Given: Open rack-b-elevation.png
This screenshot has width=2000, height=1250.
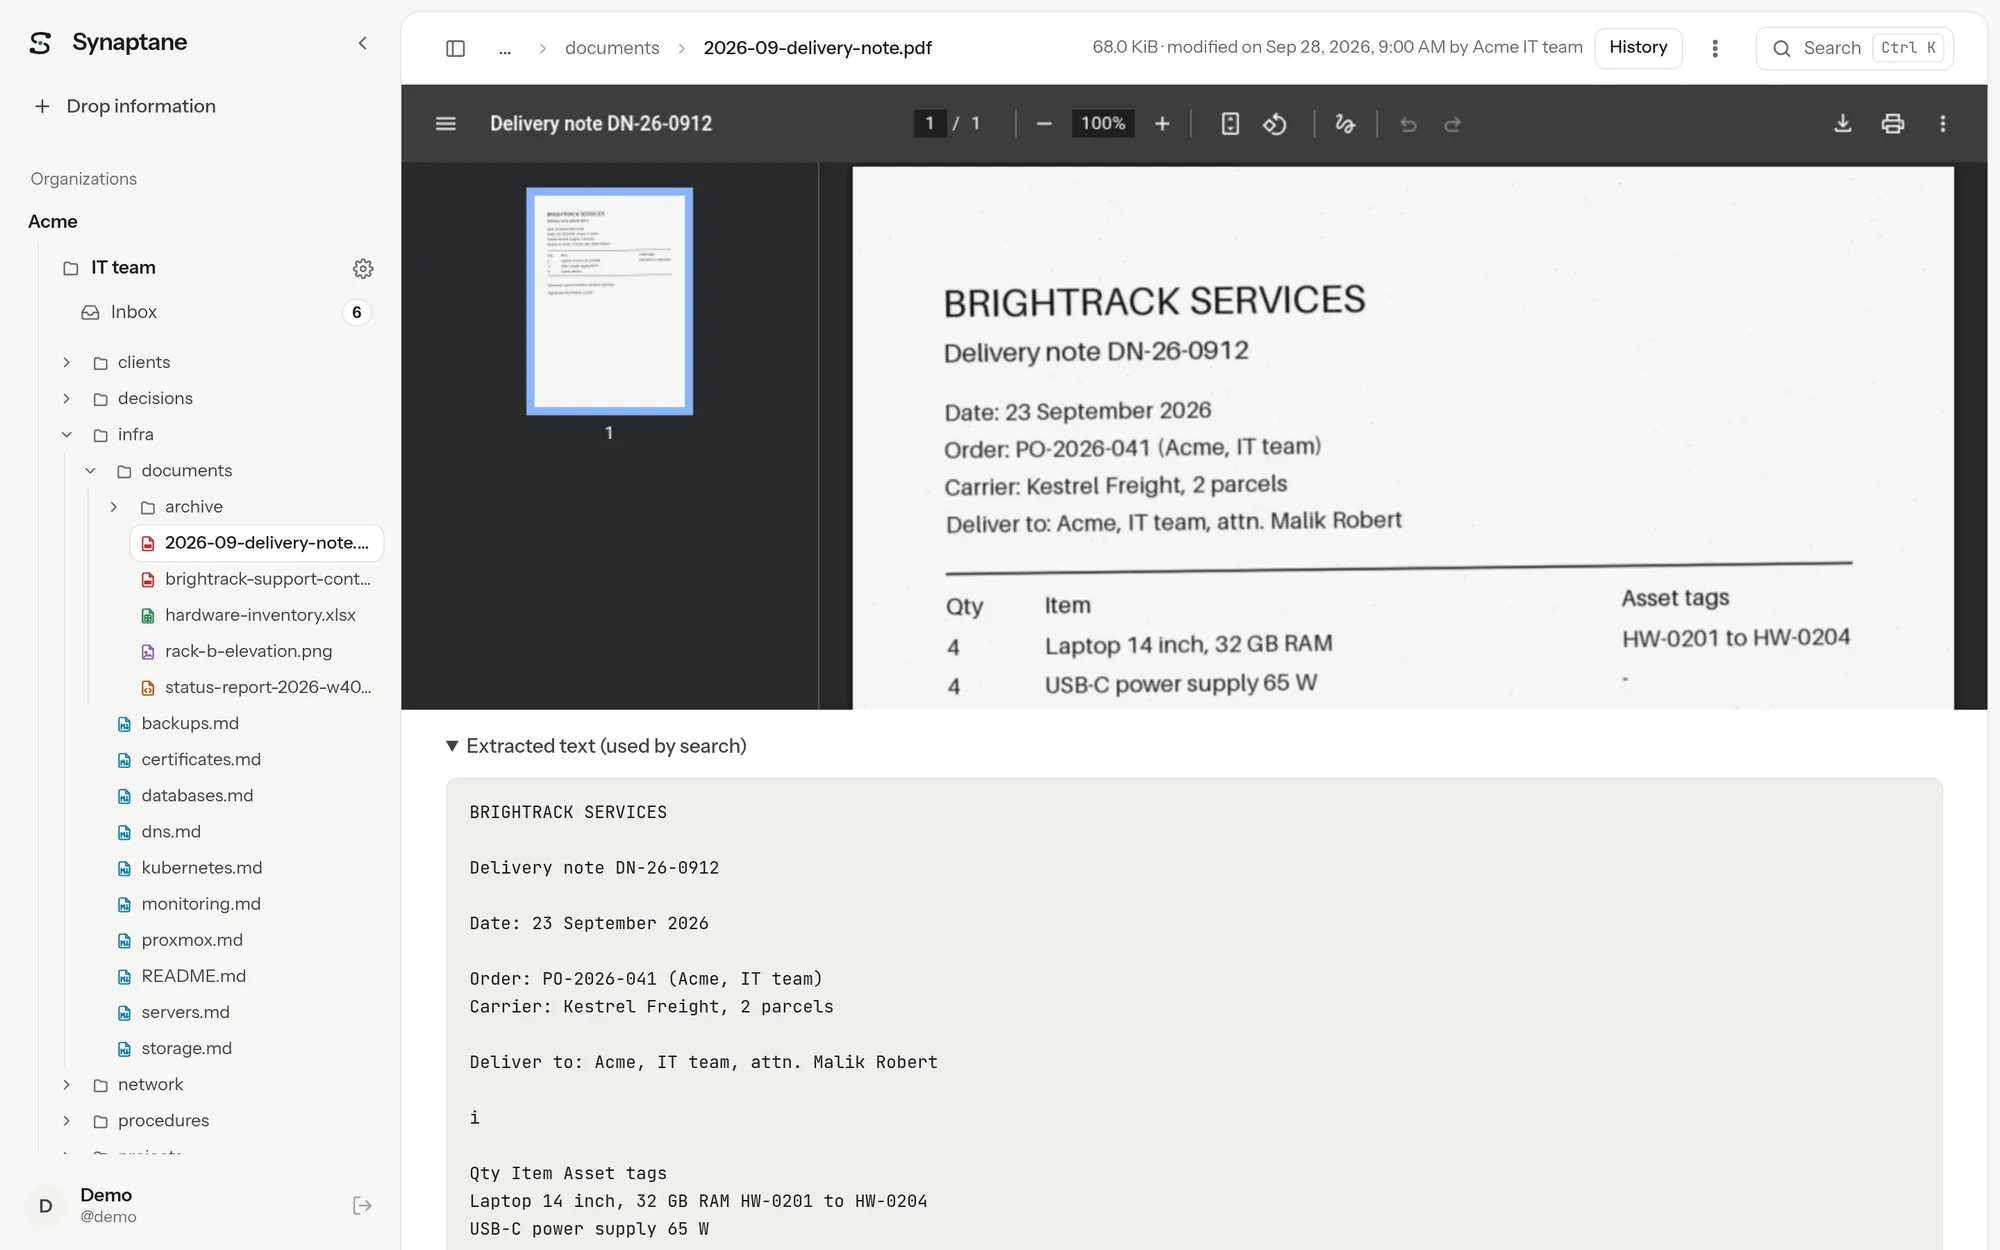Looking at the screenshot, I should pos(248,651).
